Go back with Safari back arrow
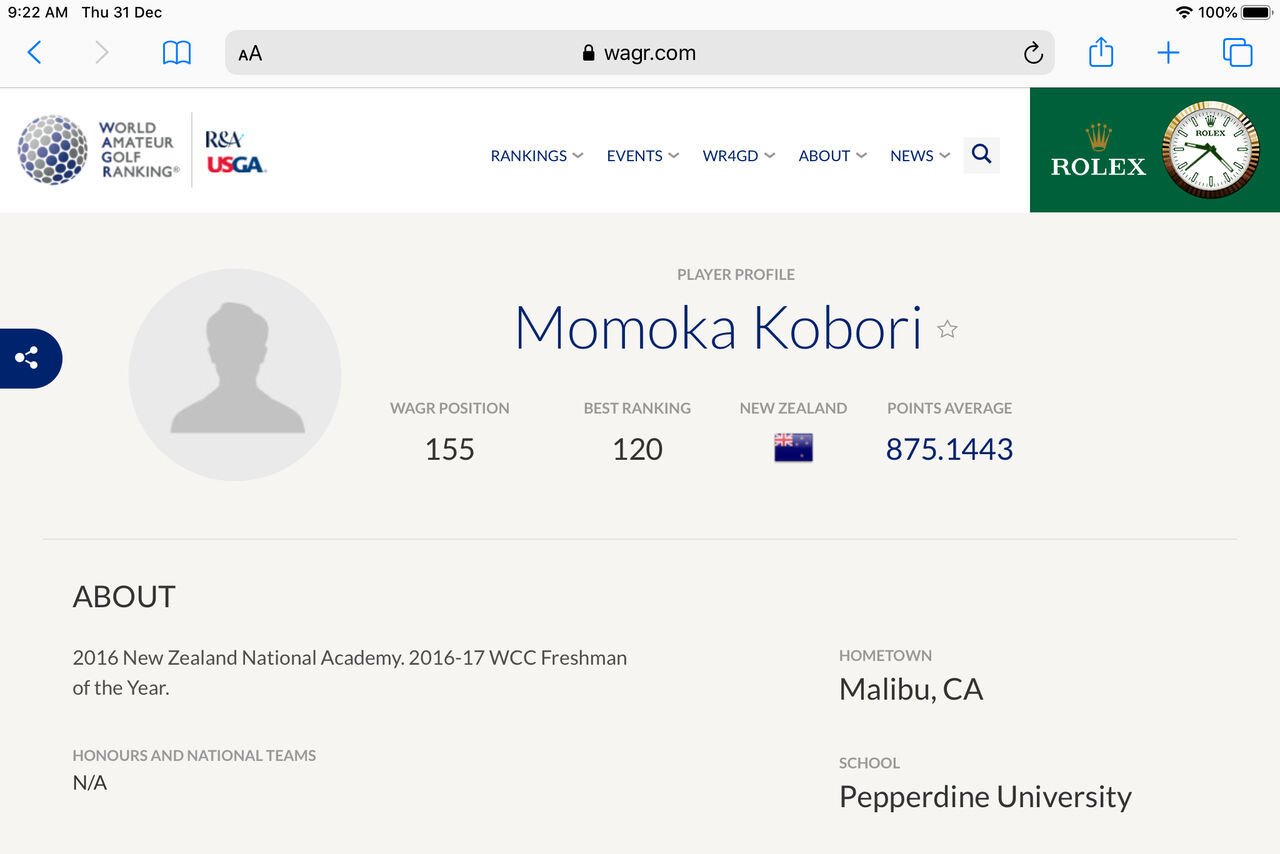Screen dimensions: 1280x854 34,53
